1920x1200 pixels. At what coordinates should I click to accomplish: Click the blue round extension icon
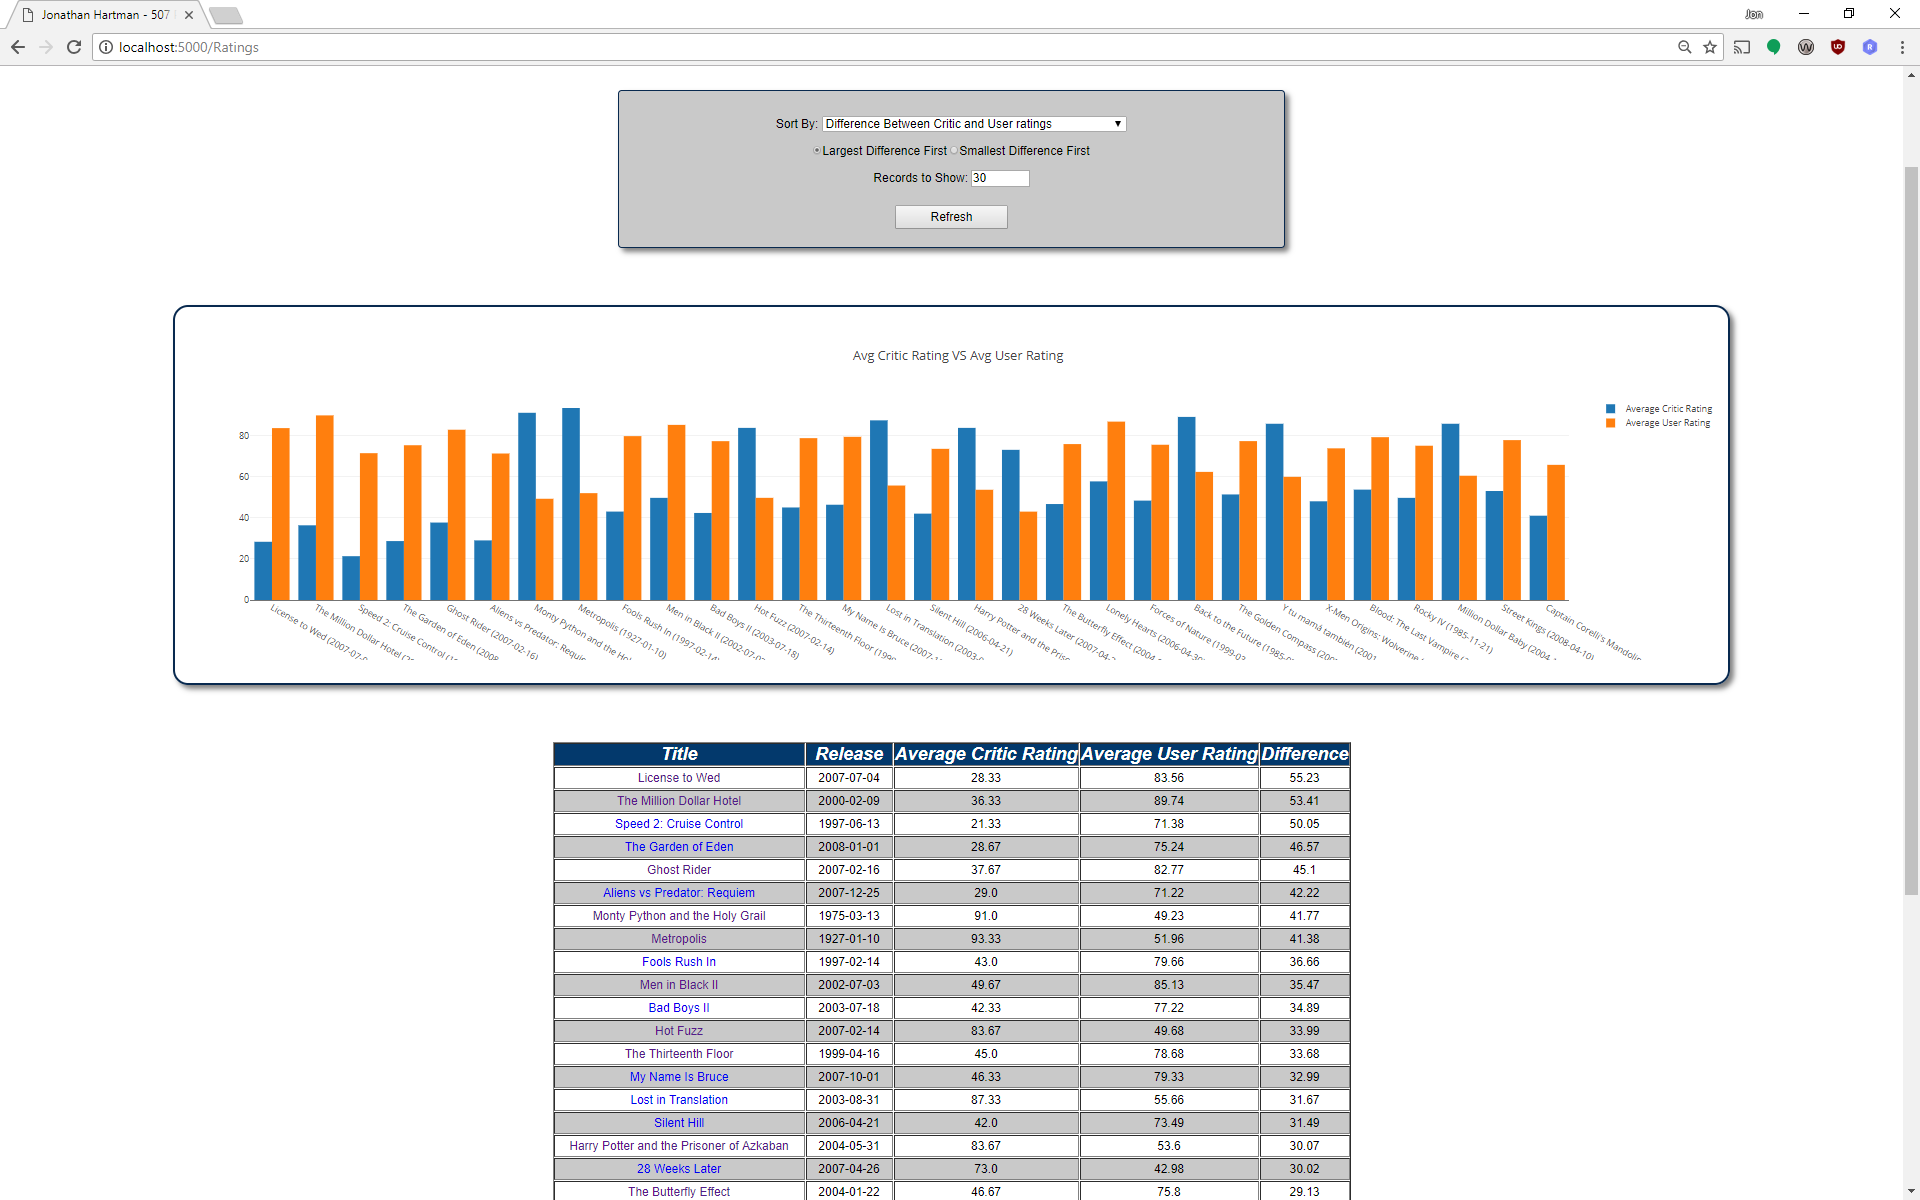click(x=1870, y=47)
